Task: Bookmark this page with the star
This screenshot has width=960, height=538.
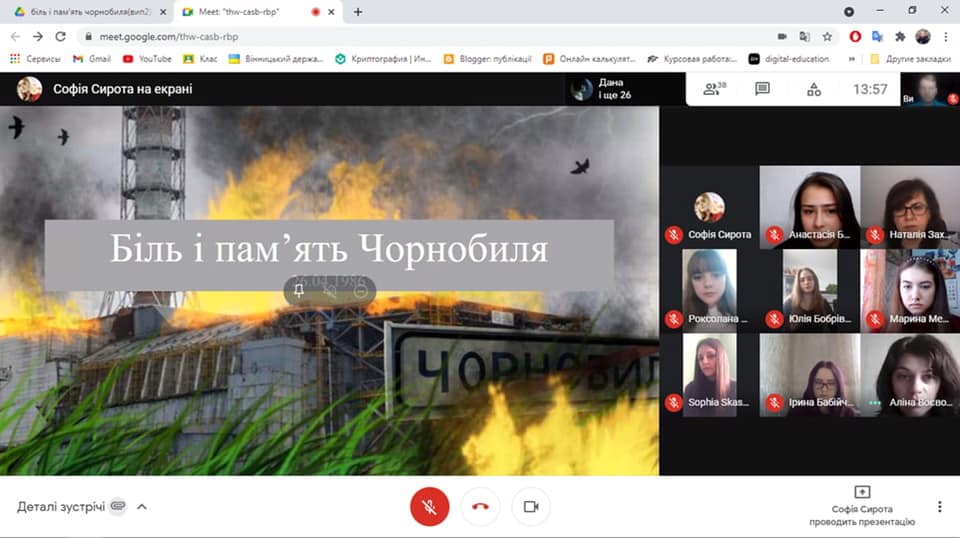Action: (x=827, y=37)
